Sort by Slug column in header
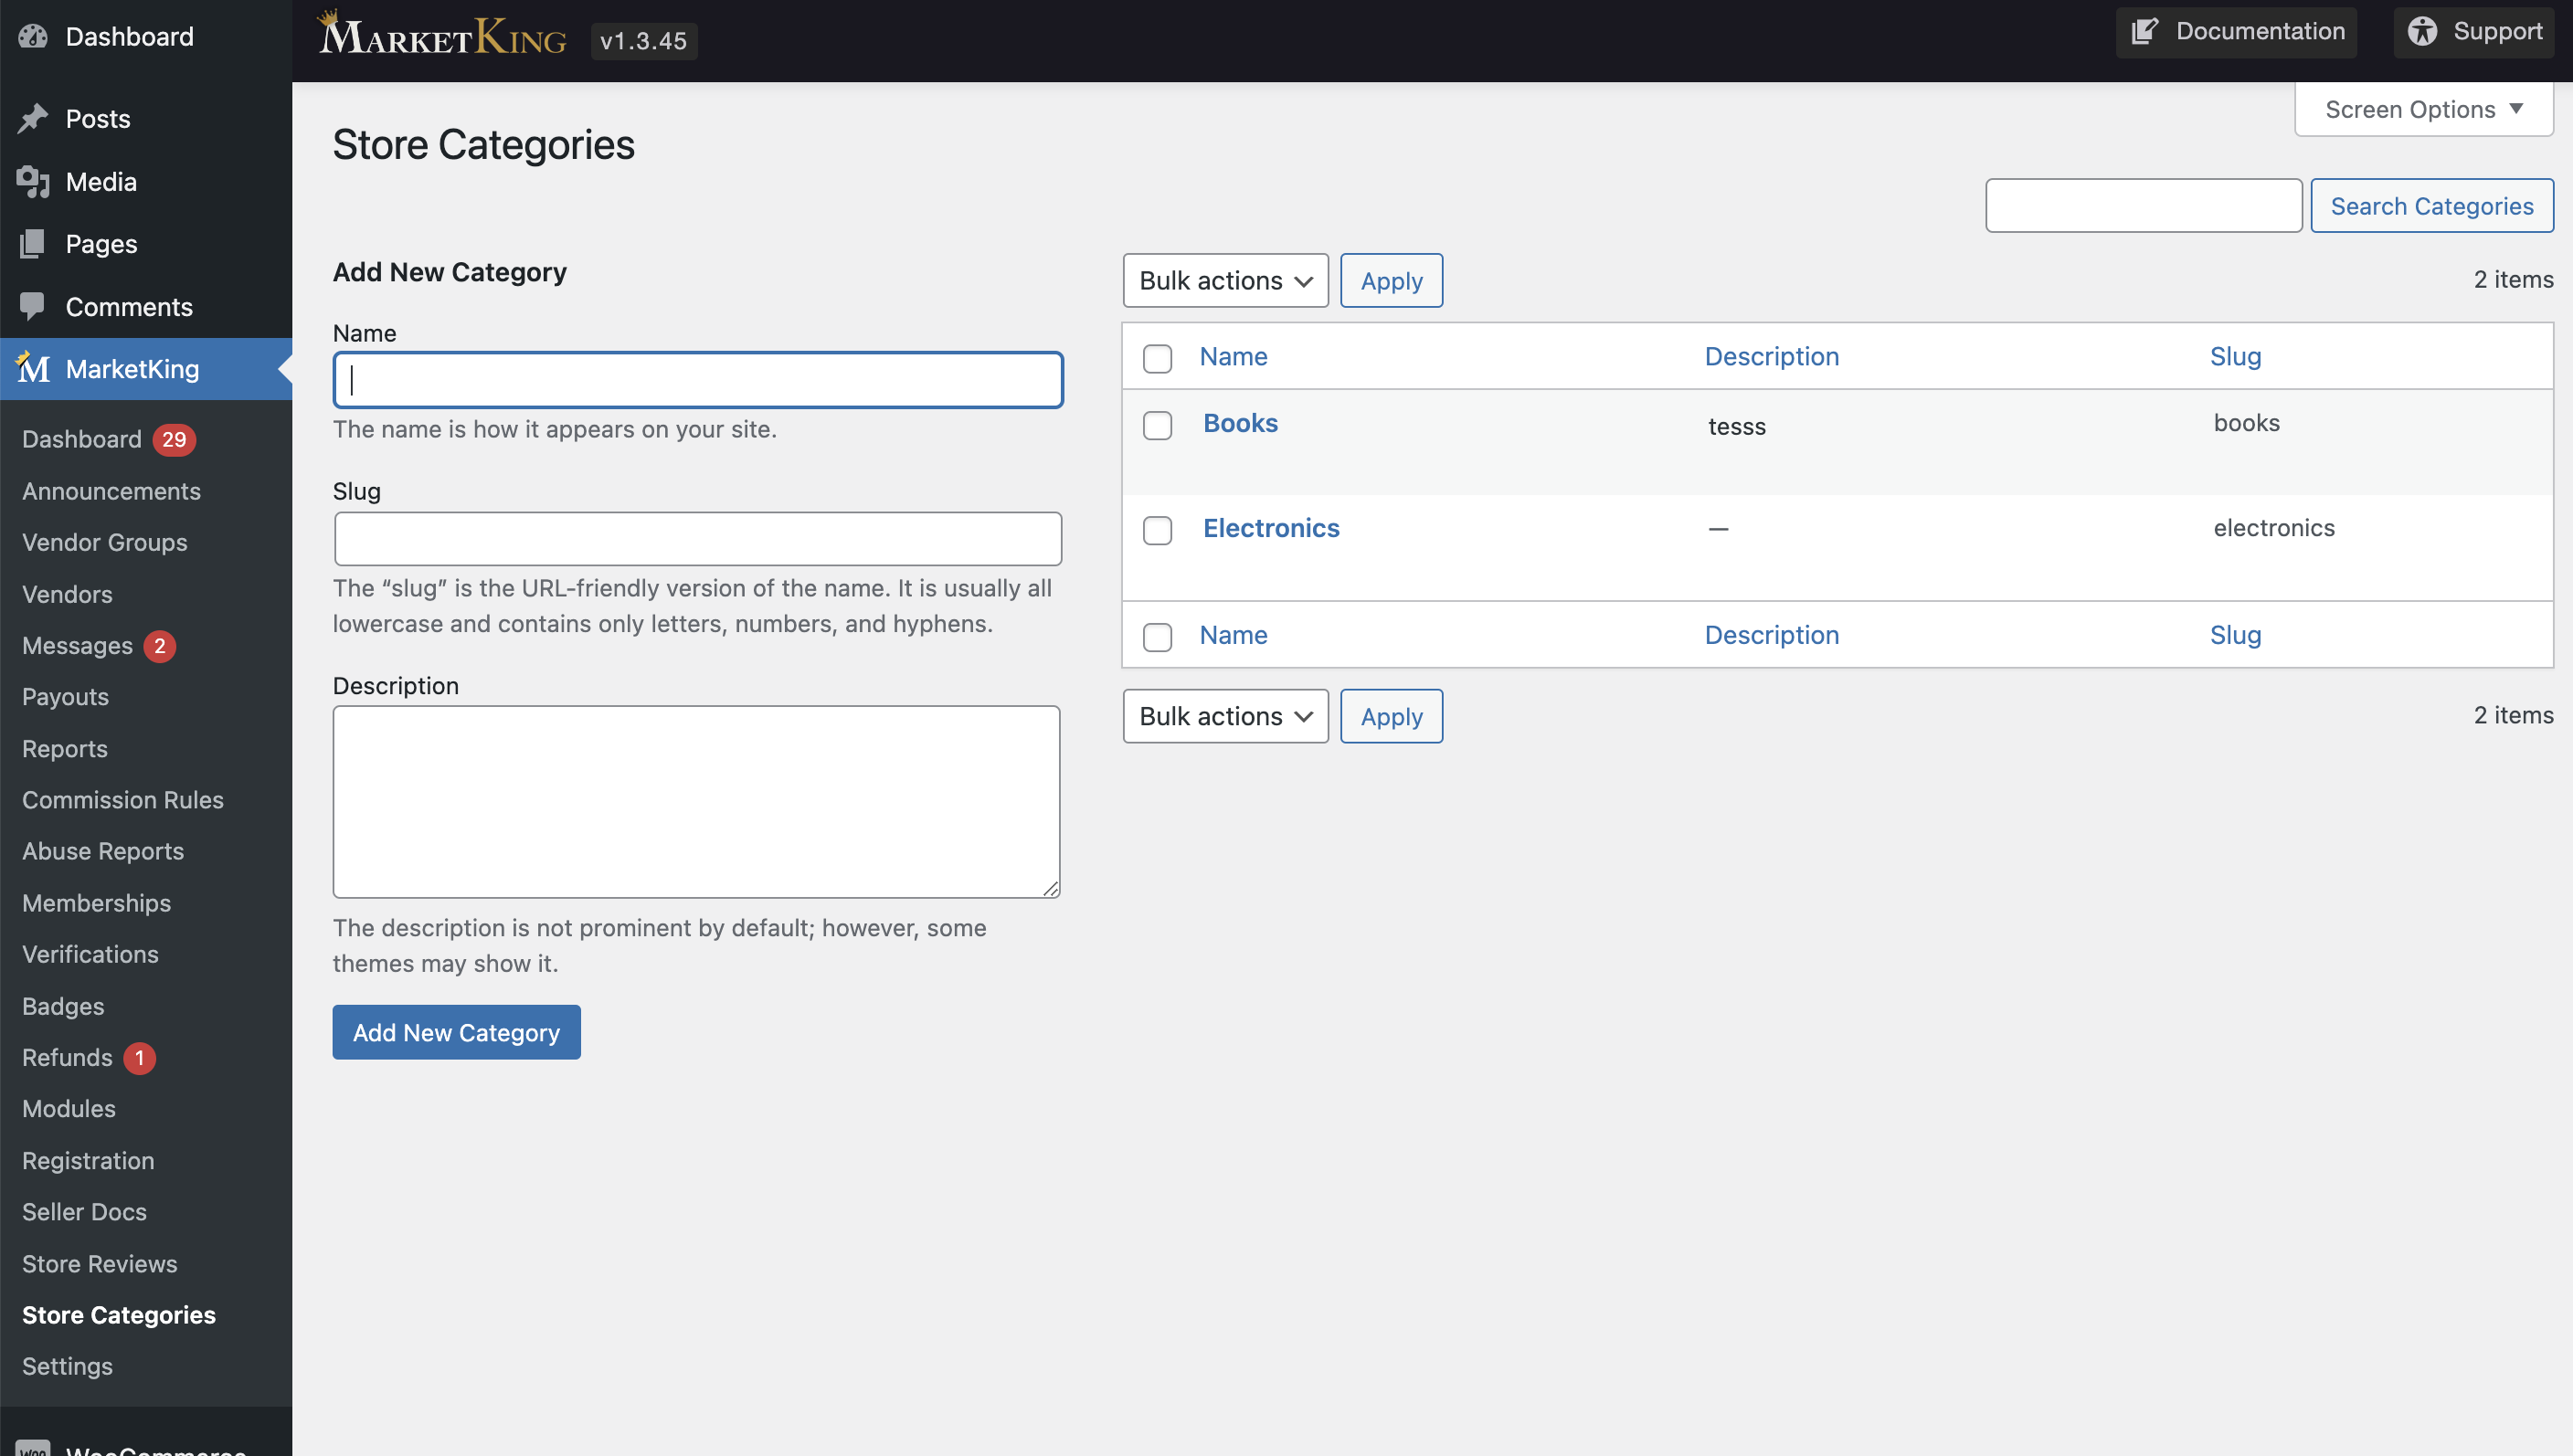Screen dimensions: 2573x1456 click(2235, 356)
